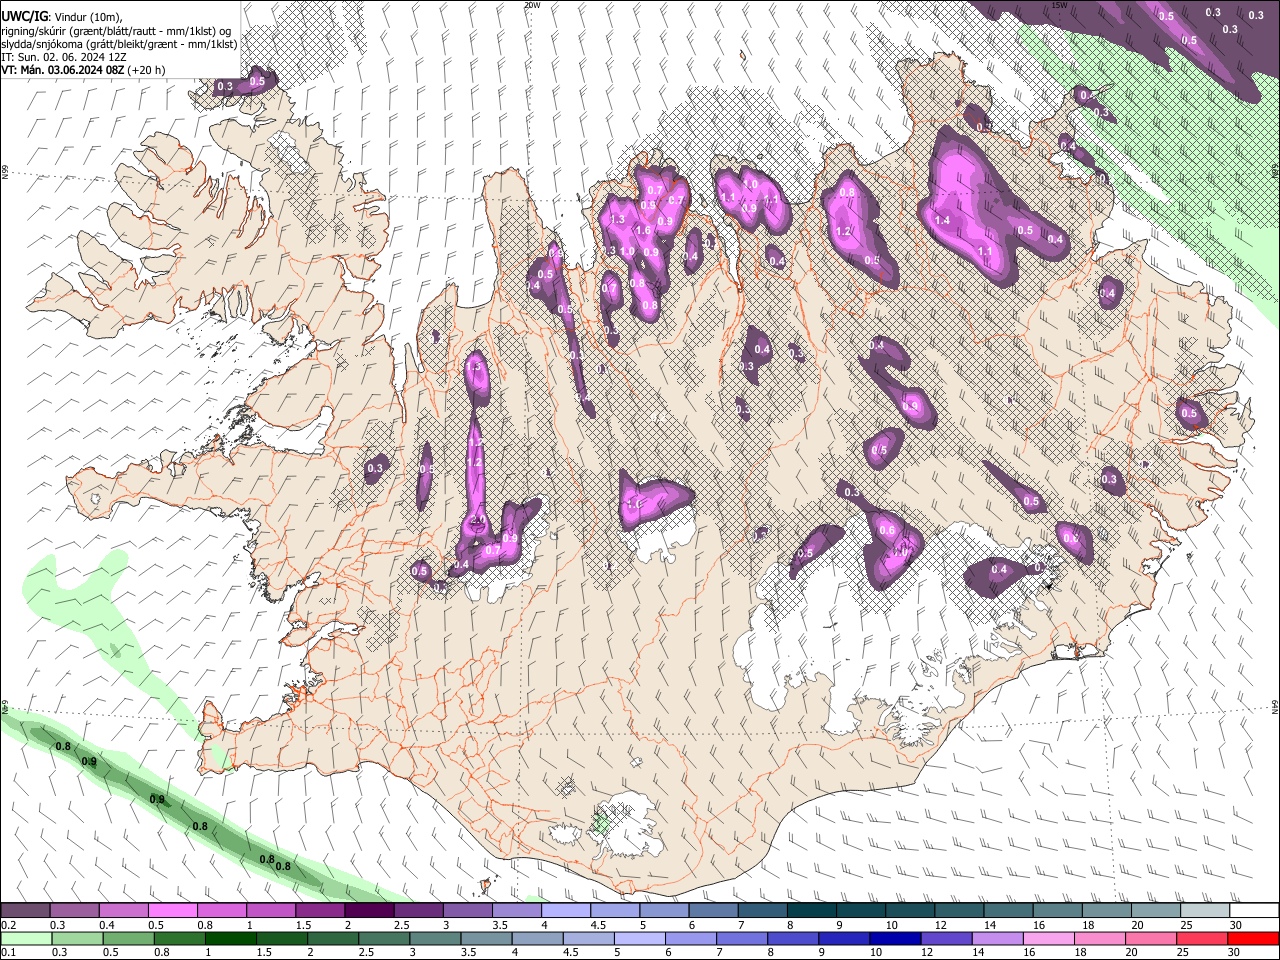This screenshot has width=1280, height=960.
Task: Click the UWC/IG title text
Action: 23,17
